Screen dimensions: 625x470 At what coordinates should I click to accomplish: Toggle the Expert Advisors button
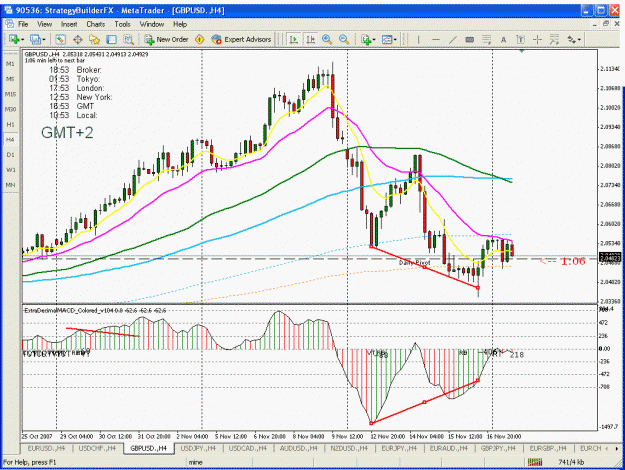242,39
